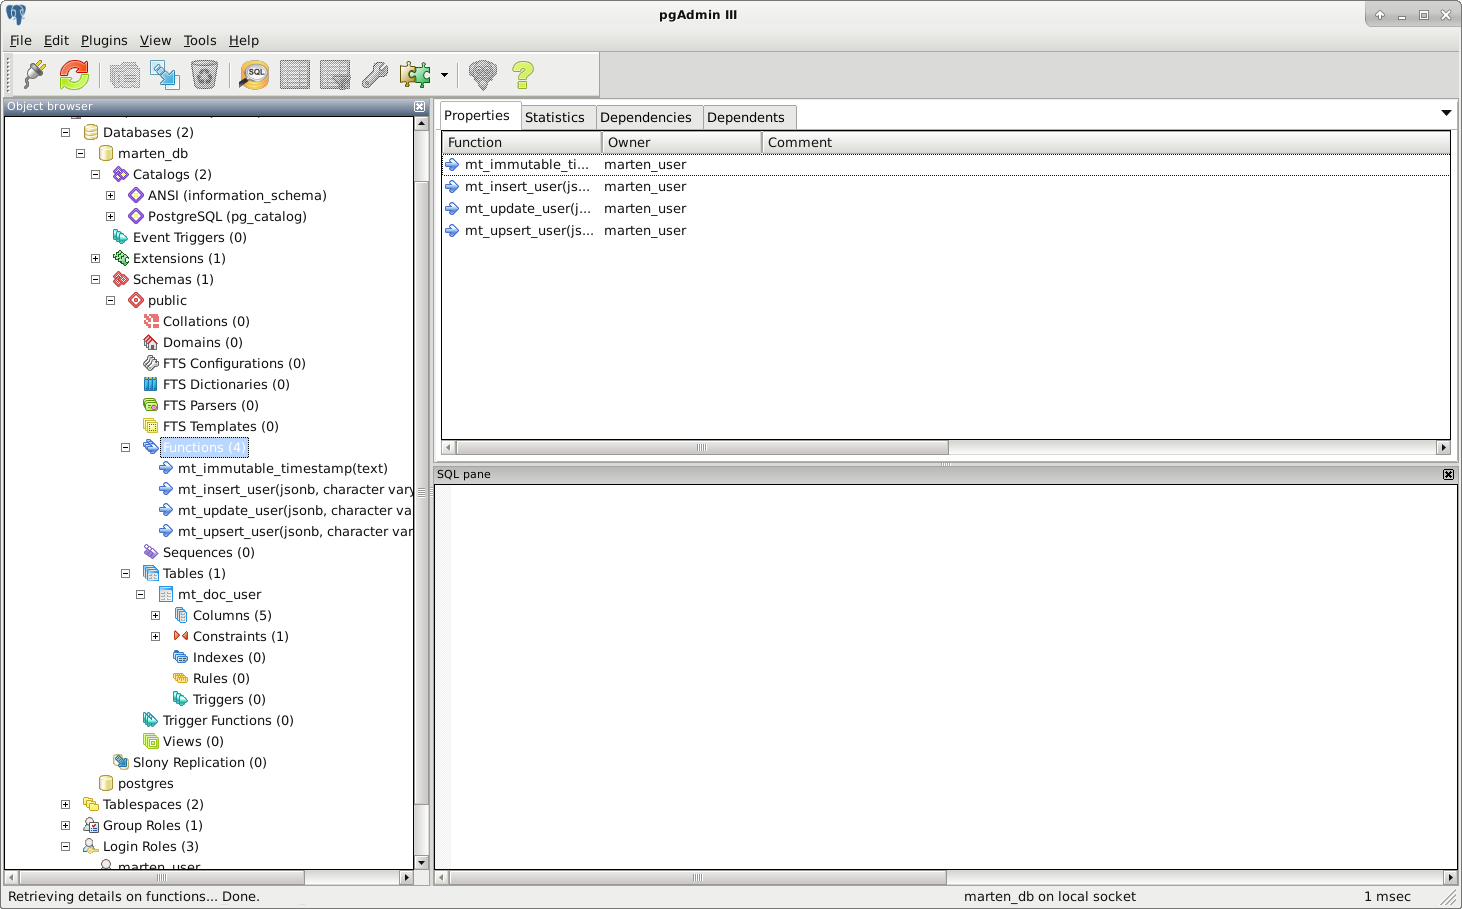Open the SQL query tool
1462x909 pixels.
coord(254,74)
